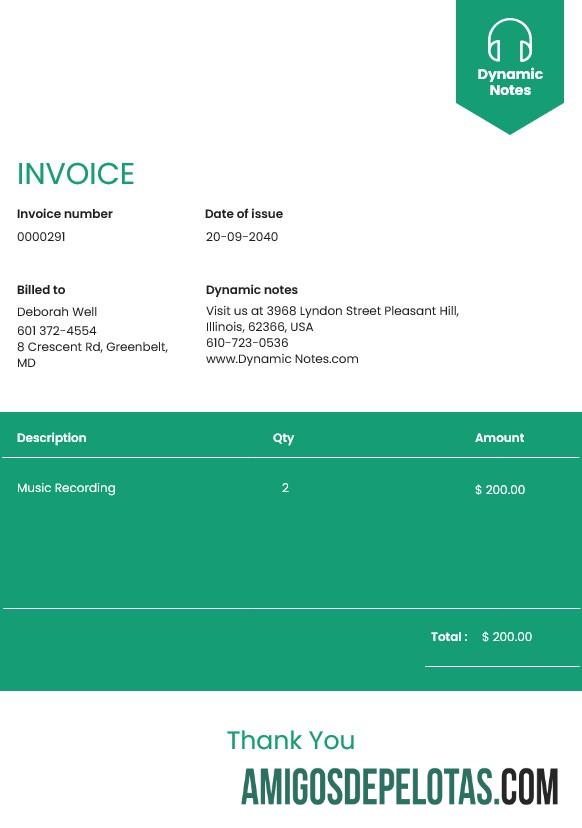Select the INVOICE heading
The width and height of the screenshot is (582, 828).
[76, 174]
